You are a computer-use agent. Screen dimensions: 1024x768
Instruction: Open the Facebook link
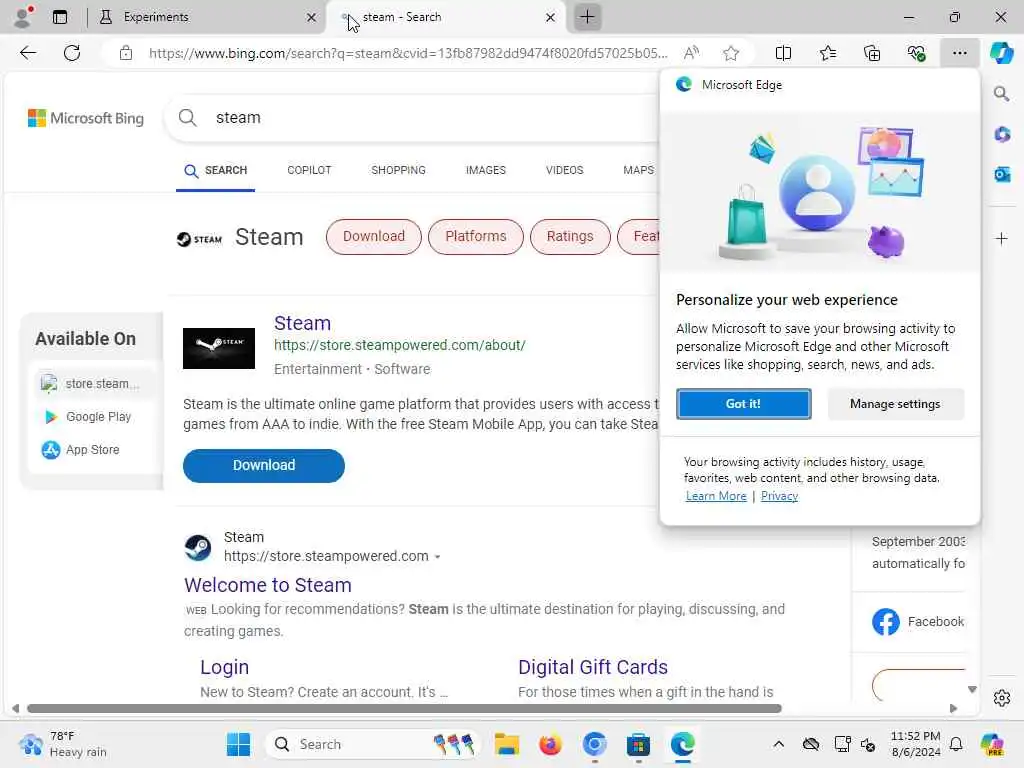click(918, 622)
